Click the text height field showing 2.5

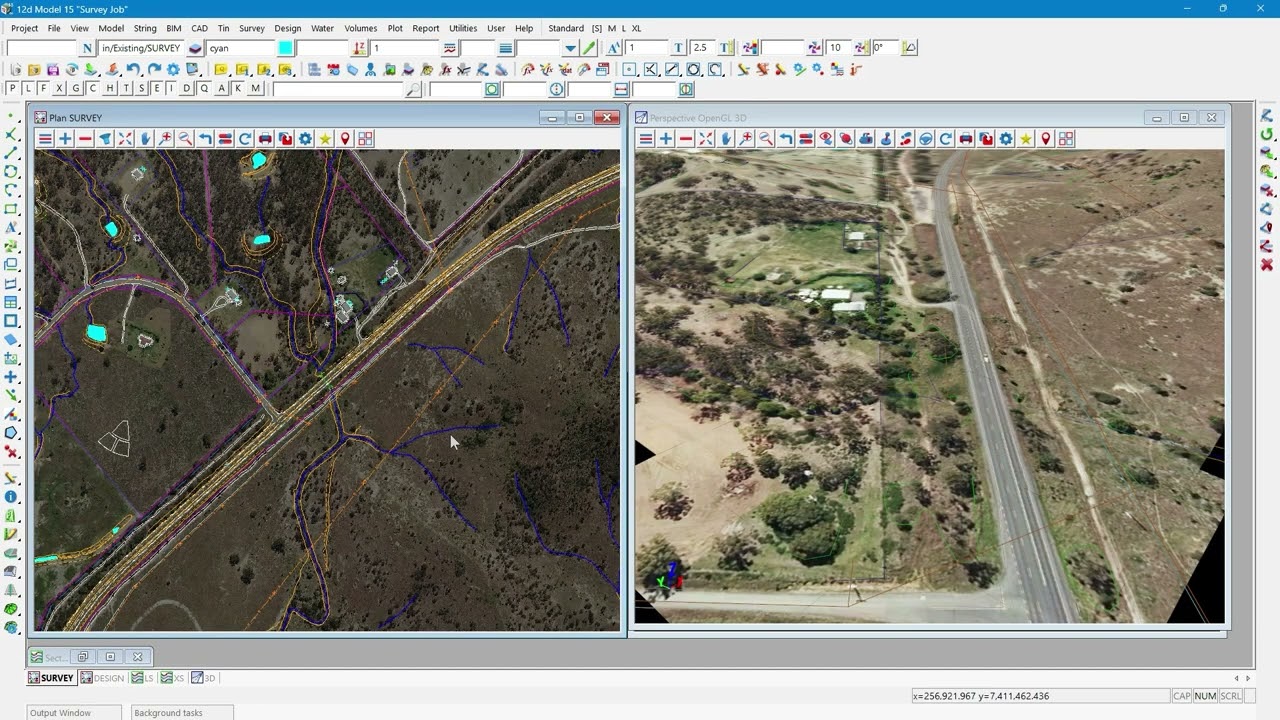coord(702,48)
